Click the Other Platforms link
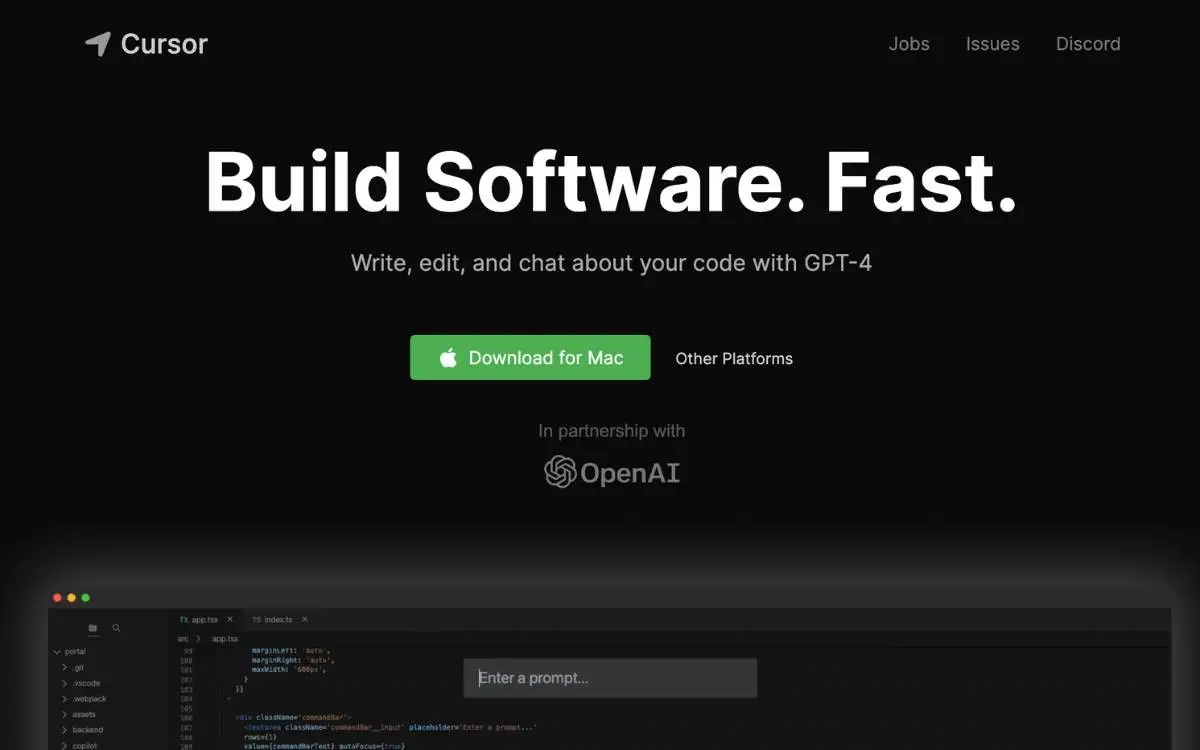Viewport: 1200px width, 750px height. pyautogui.click(x=734, y=358)
